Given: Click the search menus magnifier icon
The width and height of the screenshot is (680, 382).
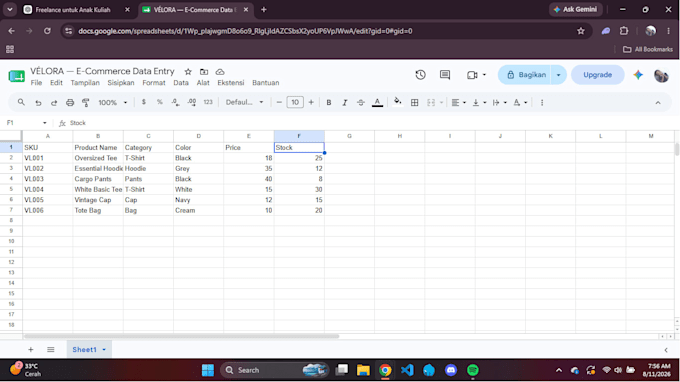Looking at the screenshot, I should [x=21, y=102].
